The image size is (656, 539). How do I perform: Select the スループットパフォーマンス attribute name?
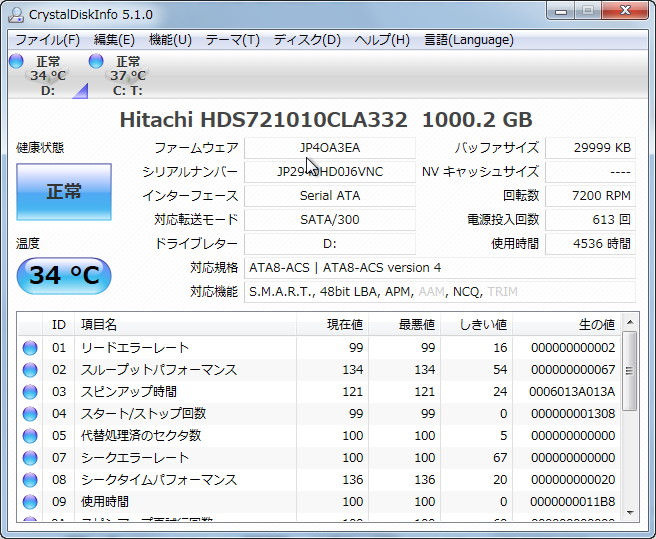click(159, 370)
